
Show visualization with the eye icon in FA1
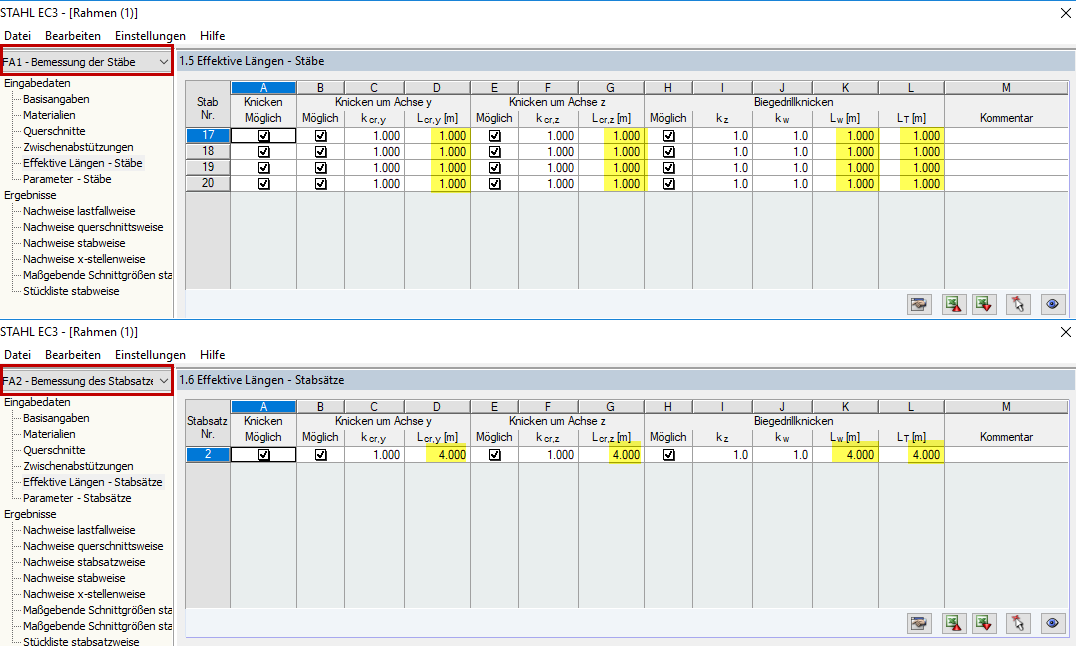point(1052,304)
